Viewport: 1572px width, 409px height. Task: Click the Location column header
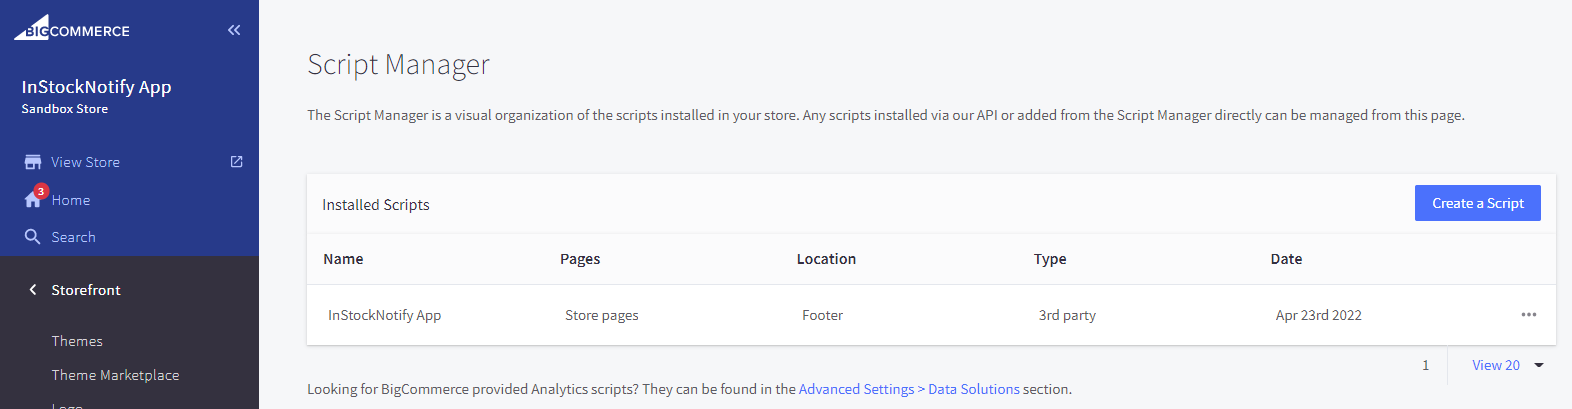[826, 259]
